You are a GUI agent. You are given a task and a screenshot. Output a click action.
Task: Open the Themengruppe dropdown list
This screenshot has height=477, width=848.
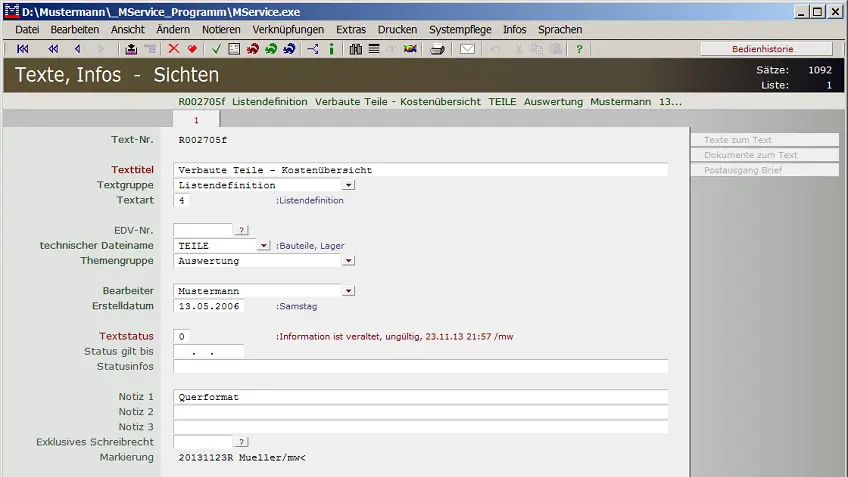(348, 261)
